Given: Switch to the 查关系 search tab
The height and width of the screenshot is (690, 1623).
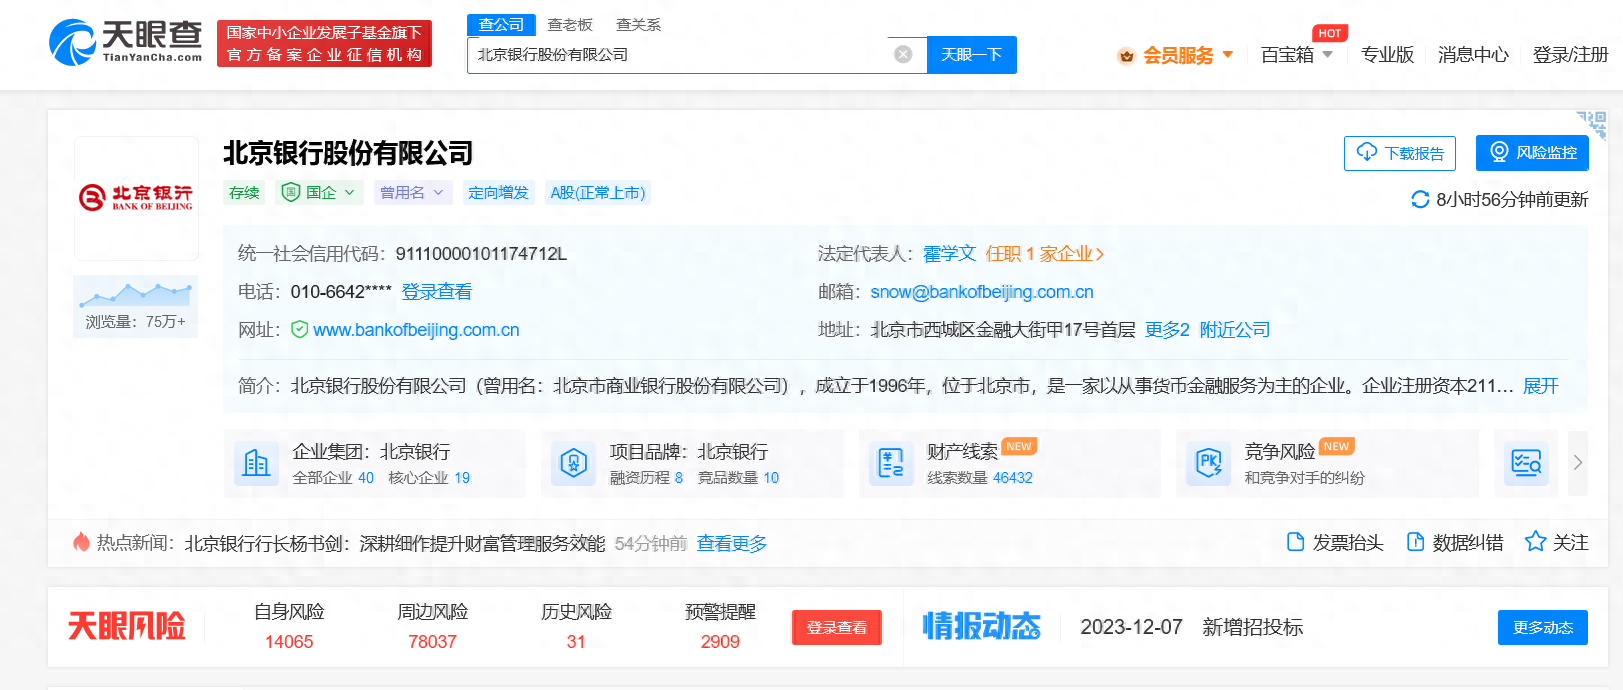Looking at the screenshot, I should click(x=638, y=24).
